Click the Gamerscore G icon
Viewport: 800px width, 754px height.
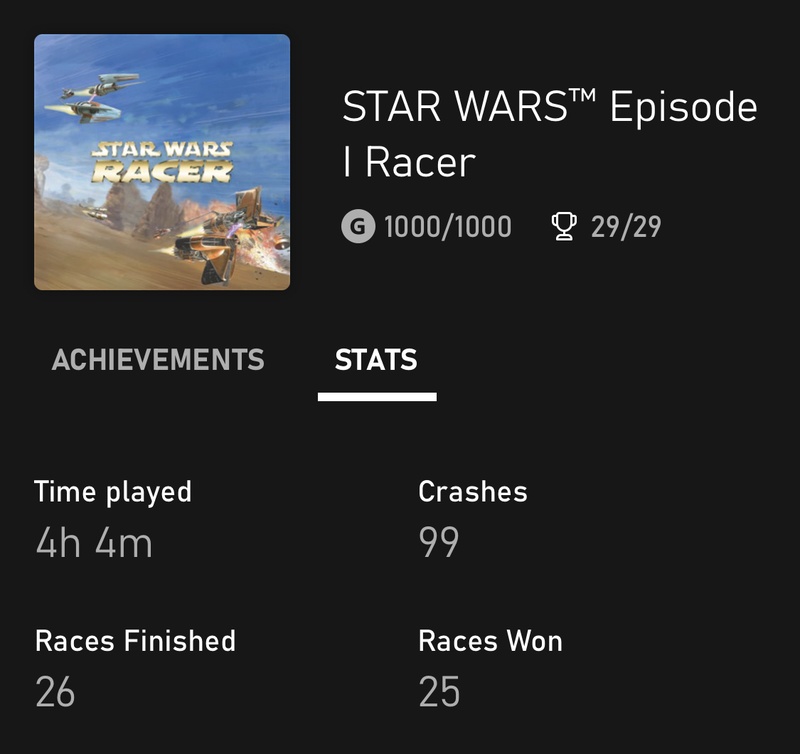coord(358,227)
